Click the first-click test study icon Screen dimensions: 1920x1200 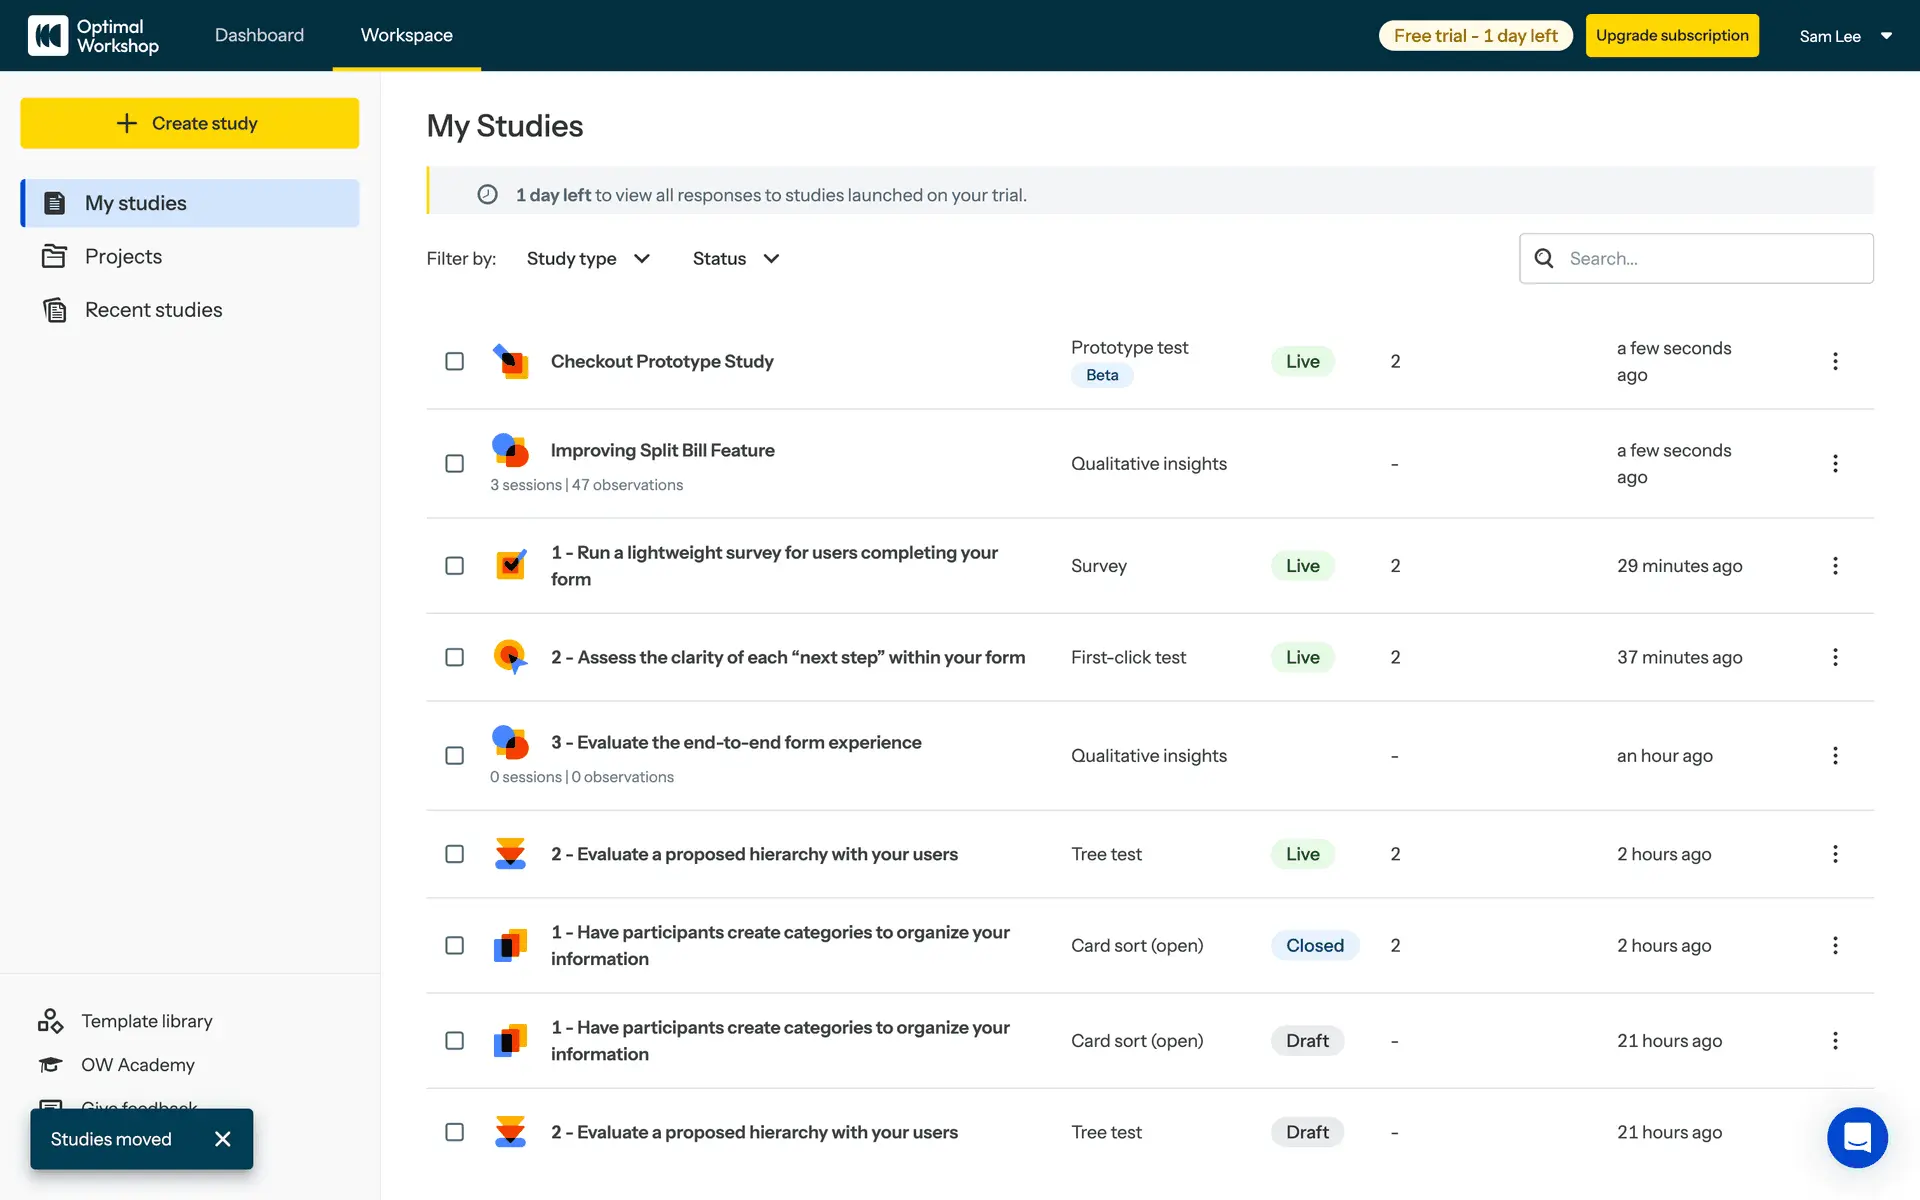coord(511,657)
